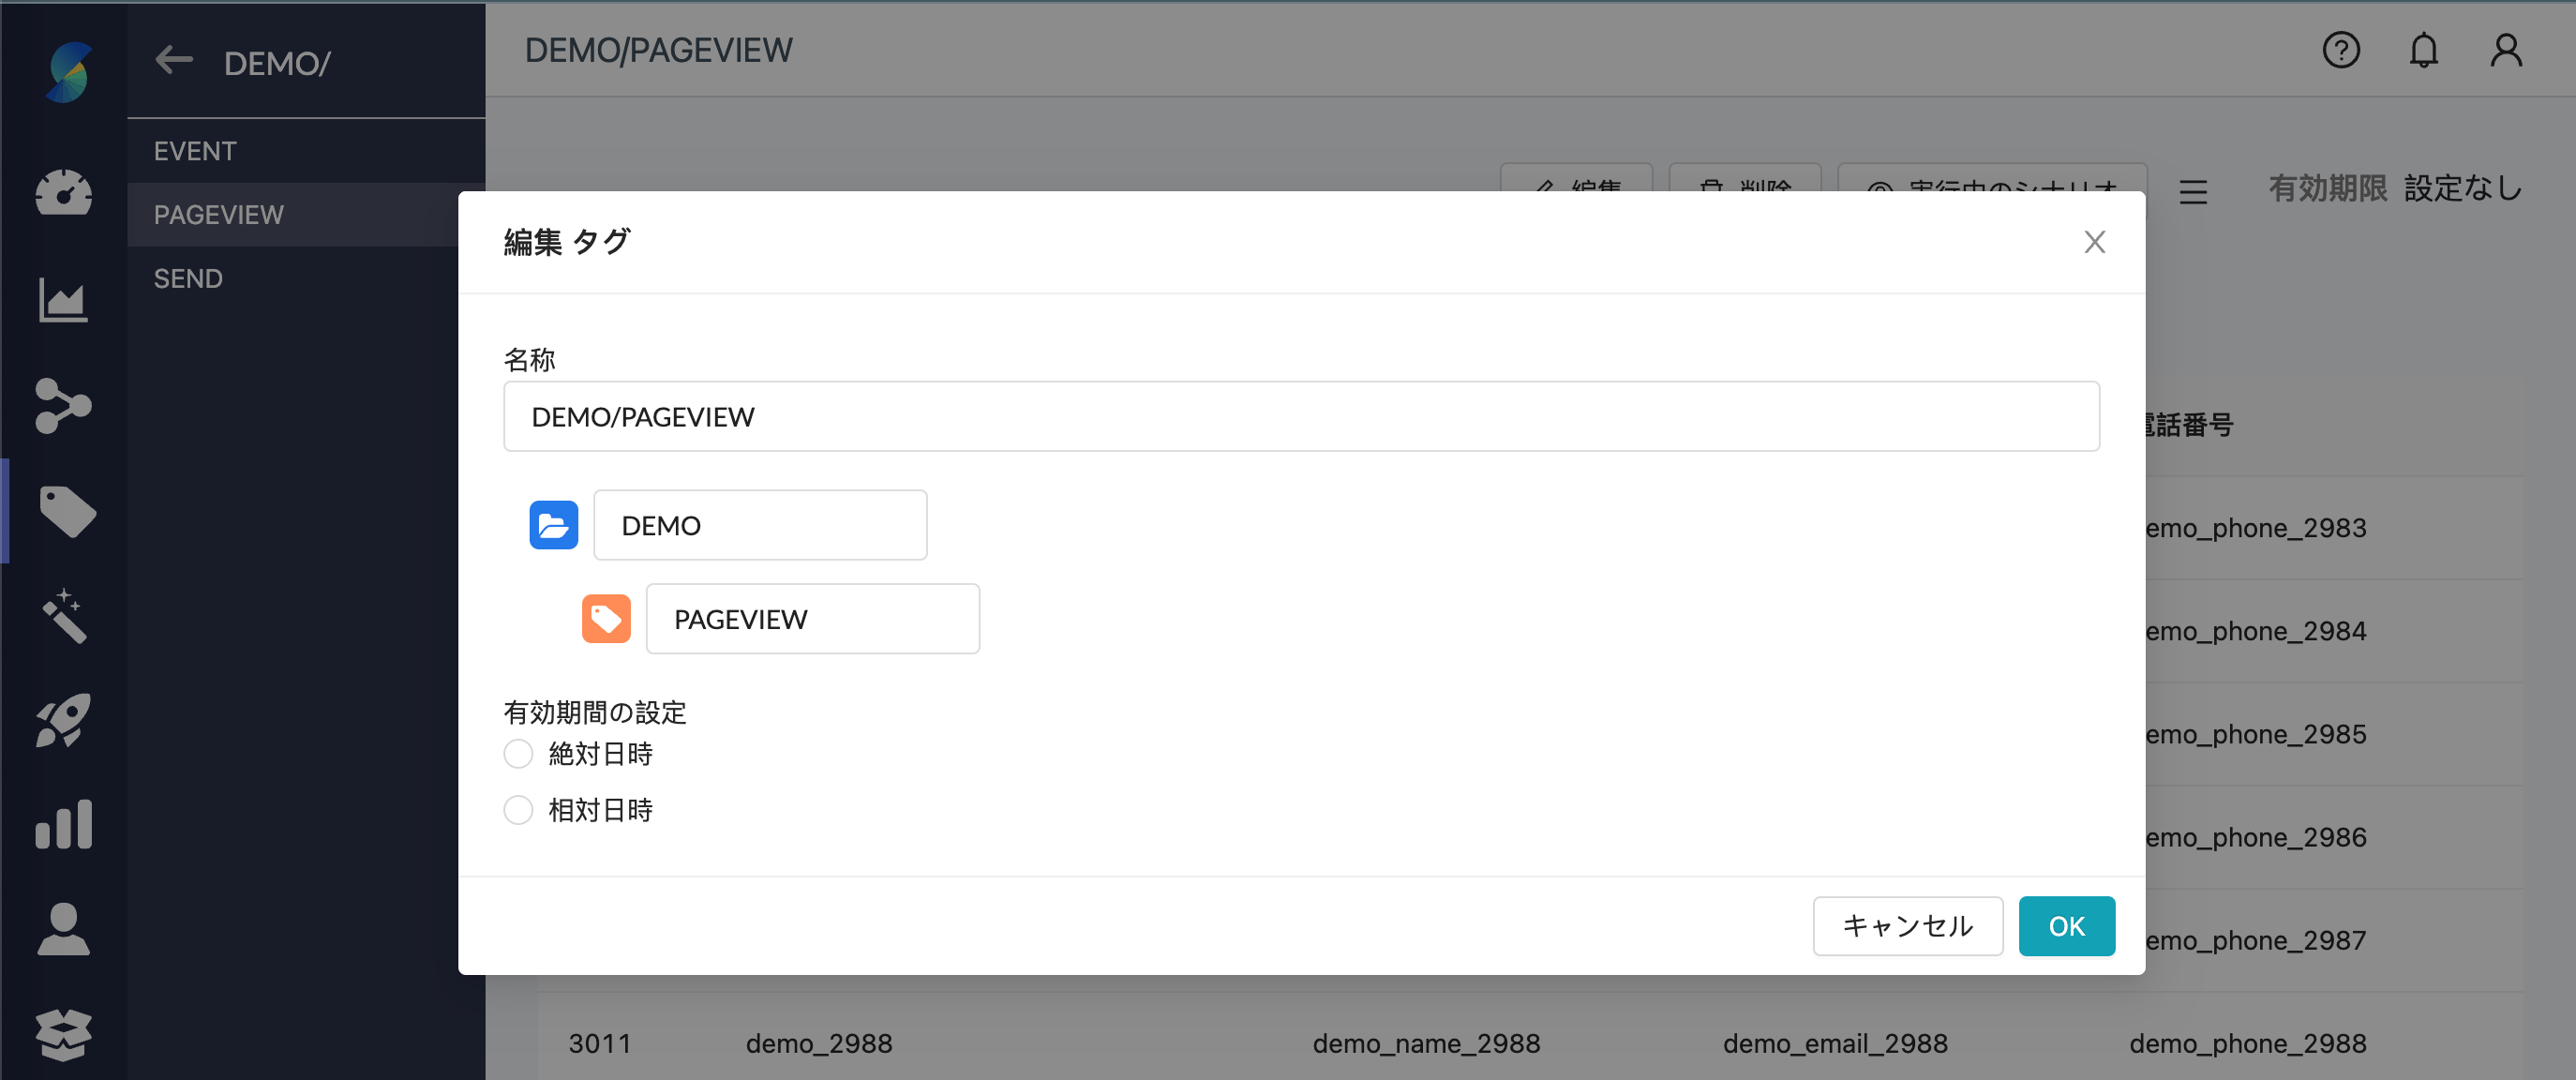Click the box package icon at sidebar bottom
2576x1080 pixels.
pos(63,1034)
